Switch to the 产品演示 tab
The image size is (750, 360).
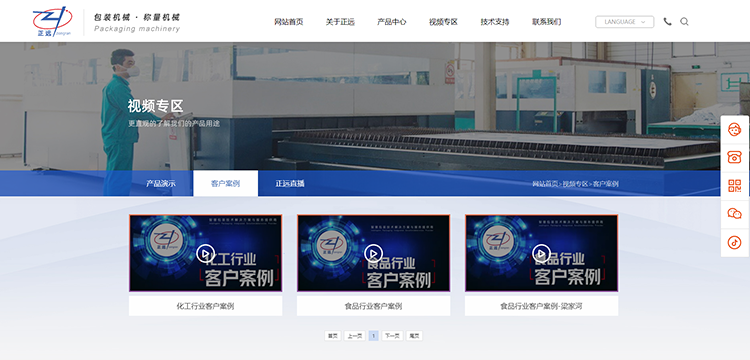(161, 184)
